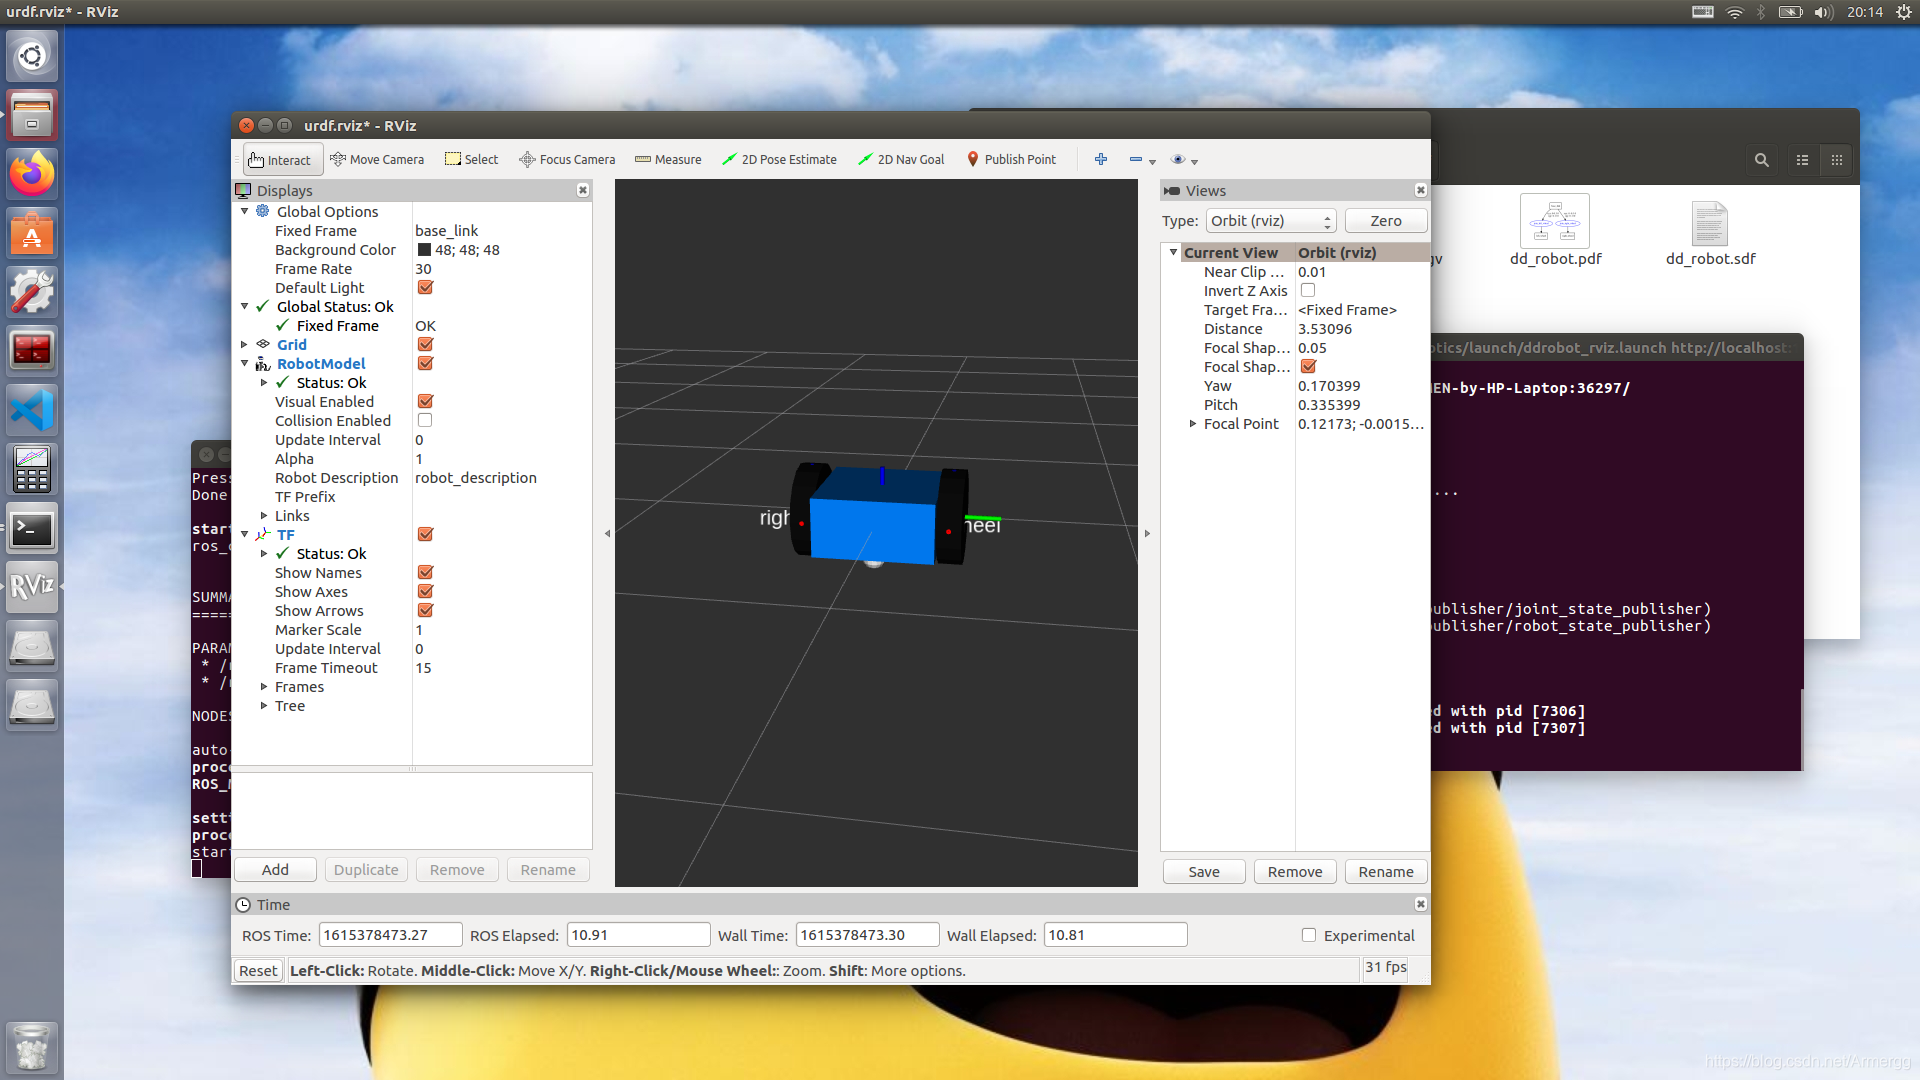Click the Wall Elapsed field
Screen dimensions: 1920x1080
coord(1116,935)
